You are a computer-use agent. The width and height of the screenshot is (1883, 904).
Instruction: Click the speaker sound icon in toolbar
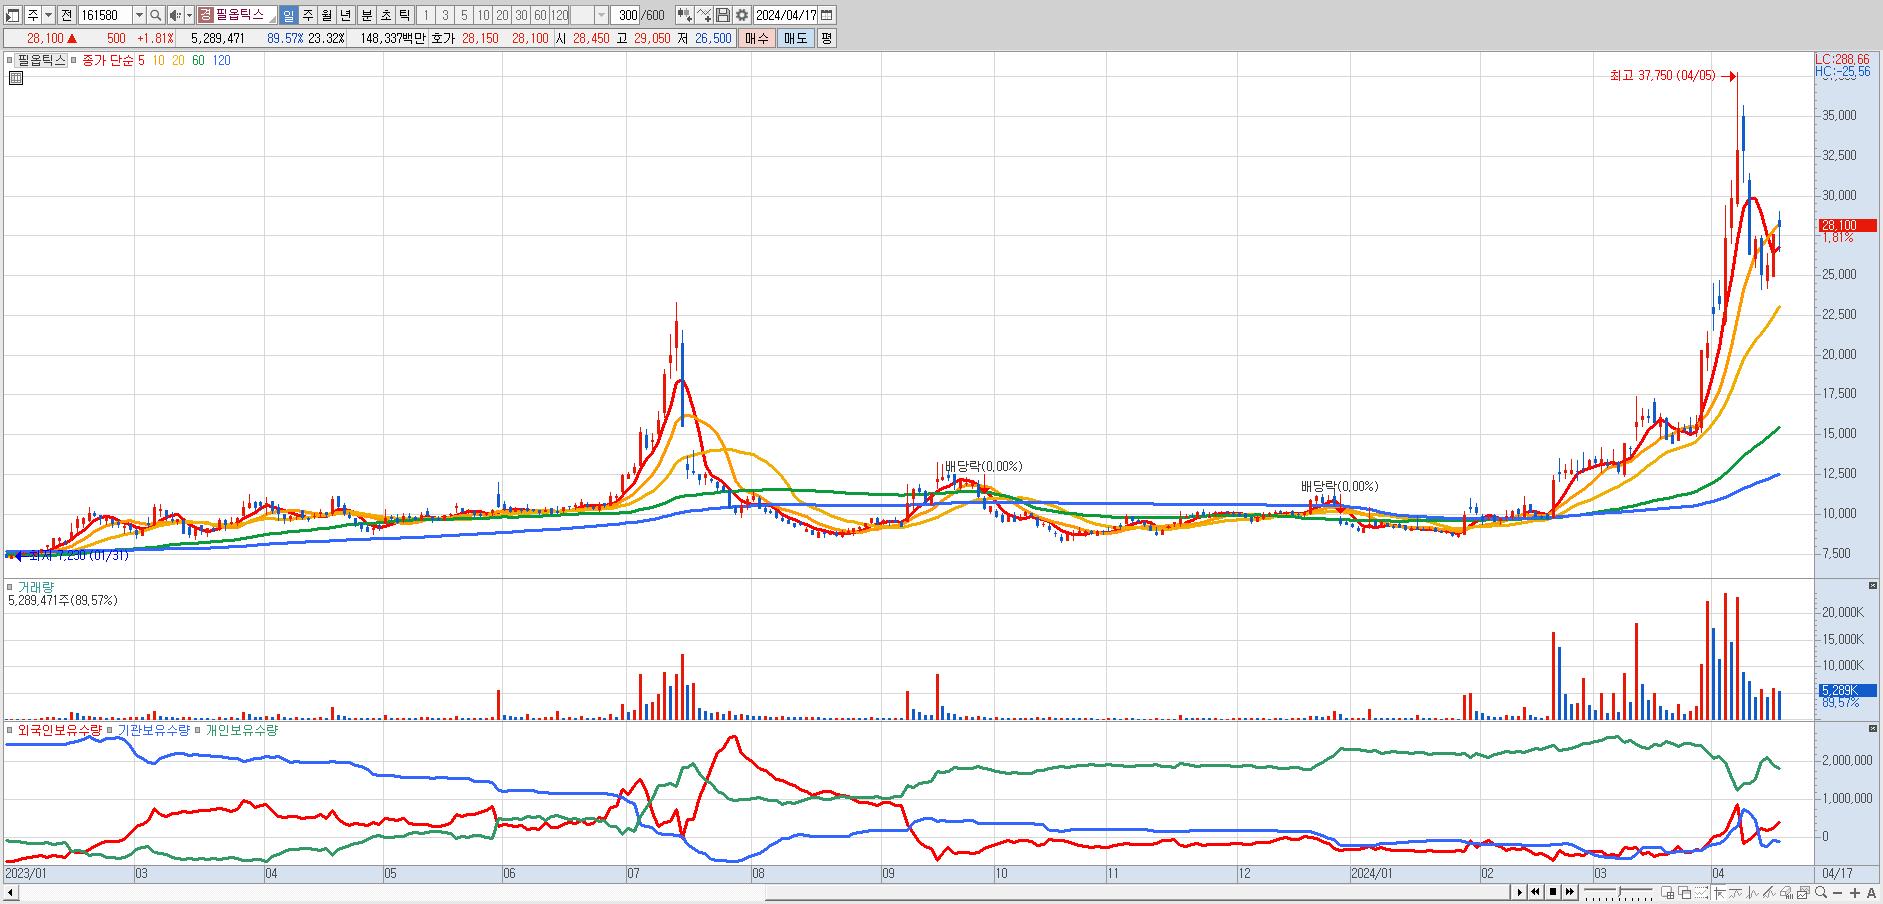[175, 15]
